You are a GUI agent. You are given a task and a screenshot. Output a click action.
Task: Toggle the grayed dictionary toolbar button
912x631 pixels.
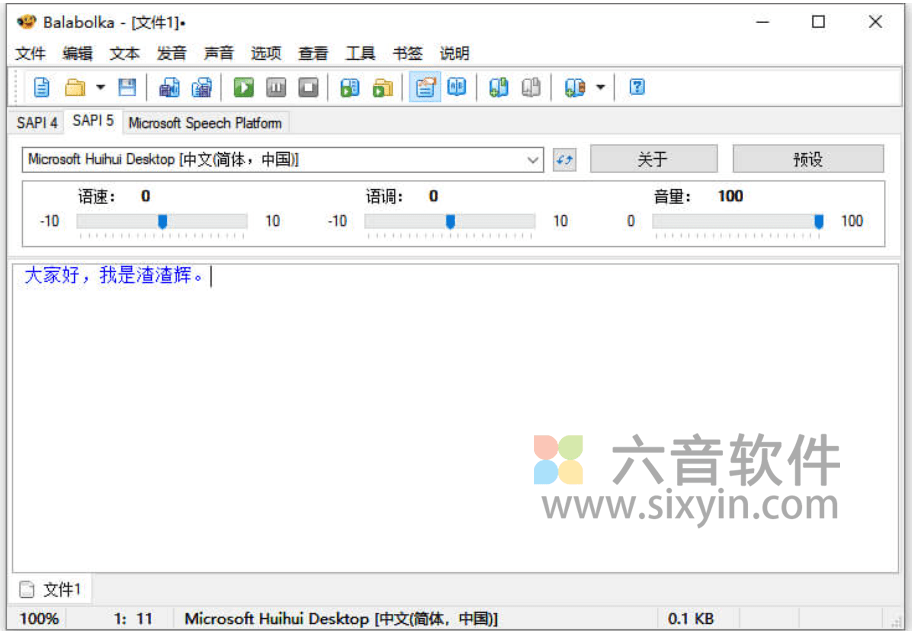coord(530,87)
